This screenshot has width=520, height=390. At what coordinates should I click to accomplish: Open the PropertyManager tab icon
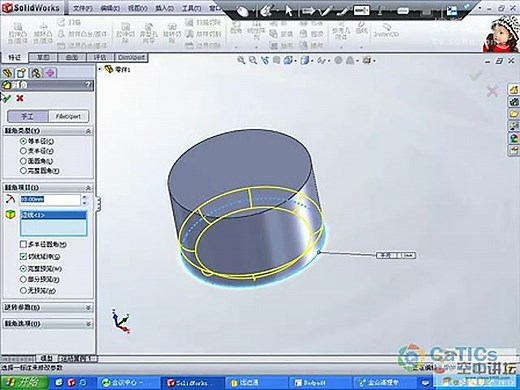coord(22,73)
